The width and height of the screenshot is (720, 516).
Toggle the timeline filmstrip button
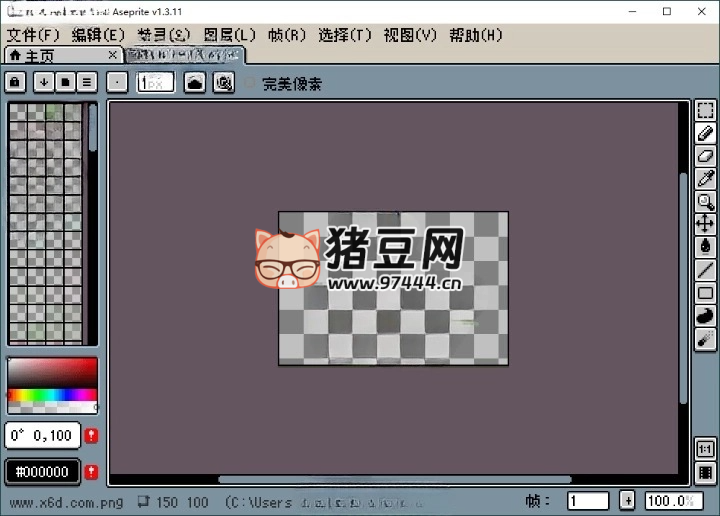tap(705, 473)
